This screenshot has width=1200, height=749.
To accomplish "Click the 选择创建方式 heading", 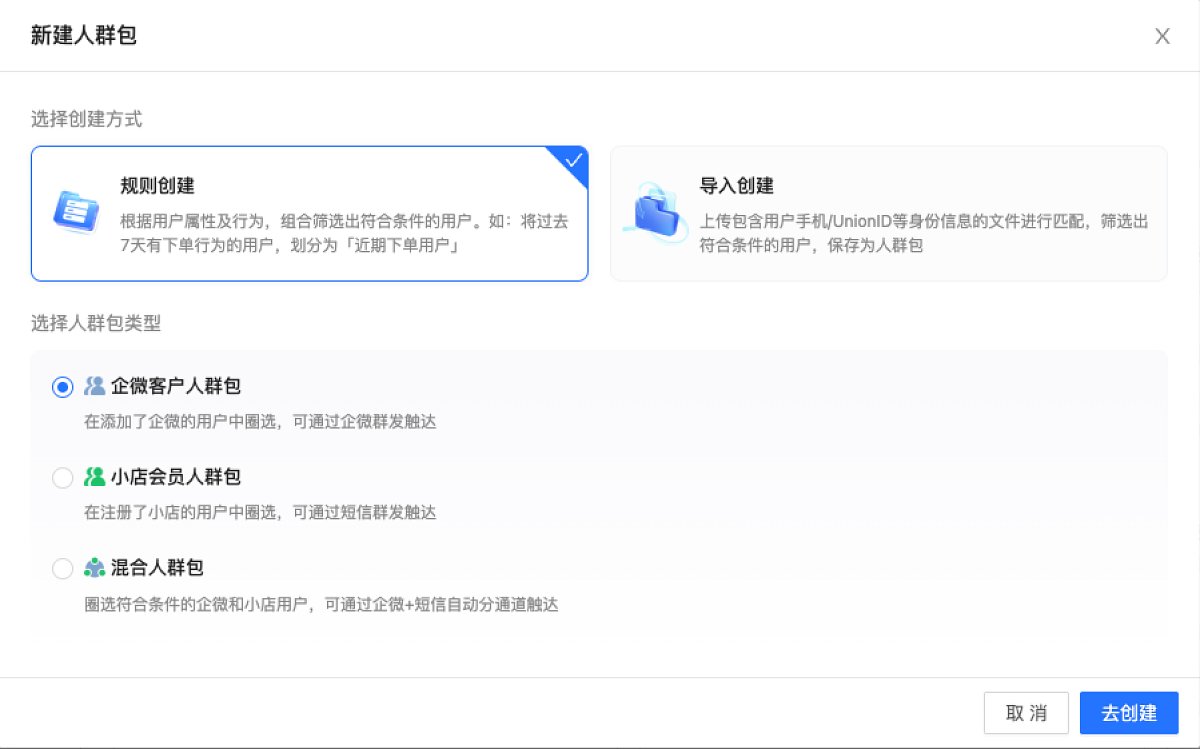I will 87,120.
